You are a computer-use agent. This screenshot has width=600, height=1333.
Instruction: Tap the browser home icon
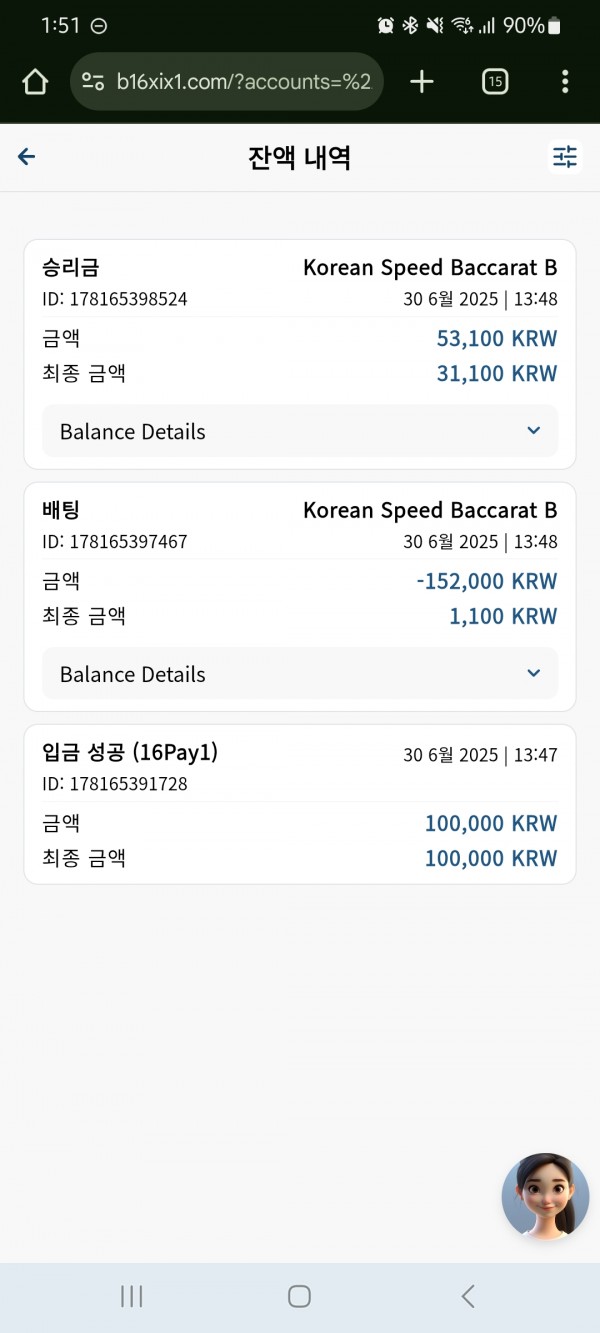click(35, 82)
